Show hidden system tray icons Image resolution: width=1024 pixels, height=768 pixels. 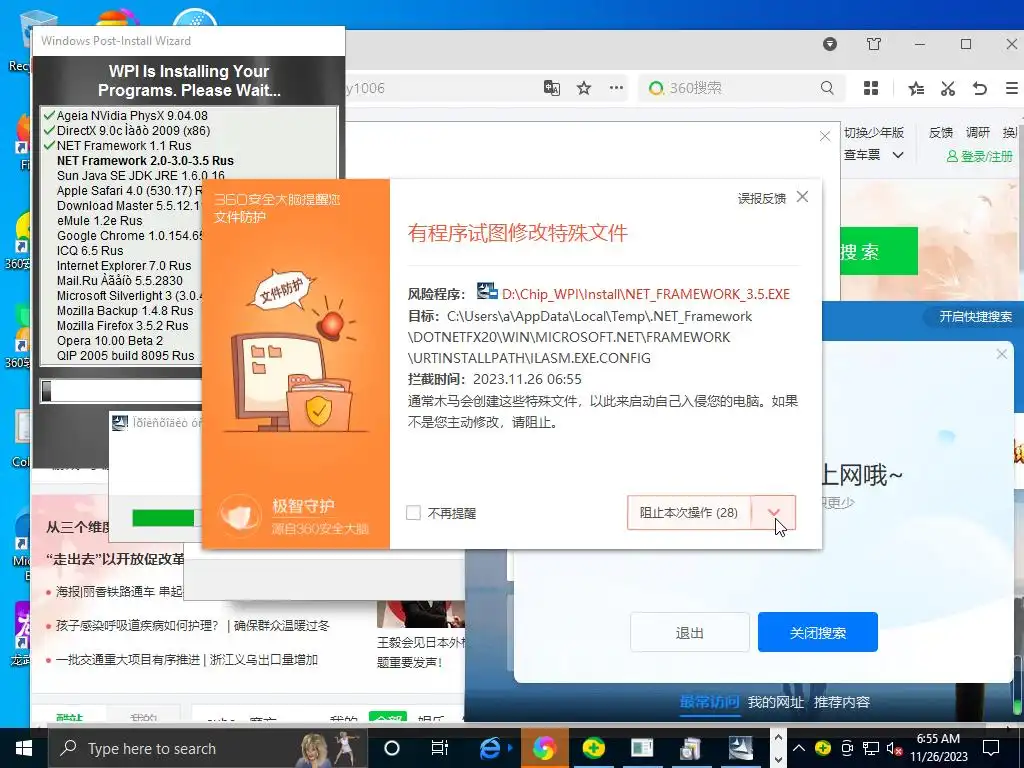click(799, 748)
